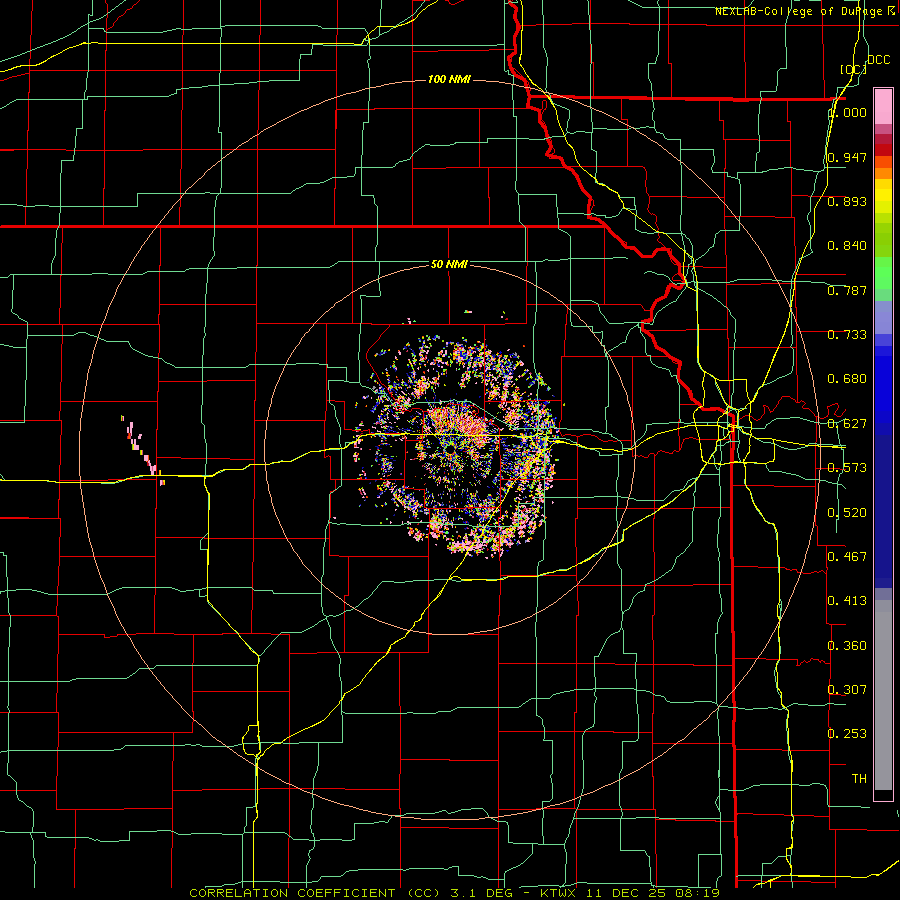Click the 0.307 scale value
Screen dimensions: 900x900
[x=847, y=689]
